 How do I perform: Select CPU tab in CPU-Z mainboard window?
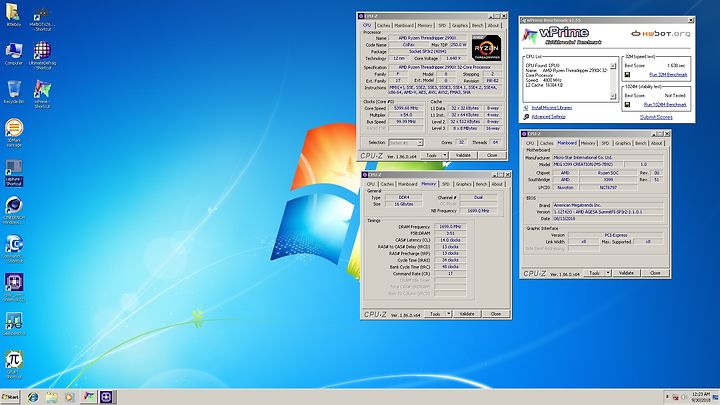530,143
